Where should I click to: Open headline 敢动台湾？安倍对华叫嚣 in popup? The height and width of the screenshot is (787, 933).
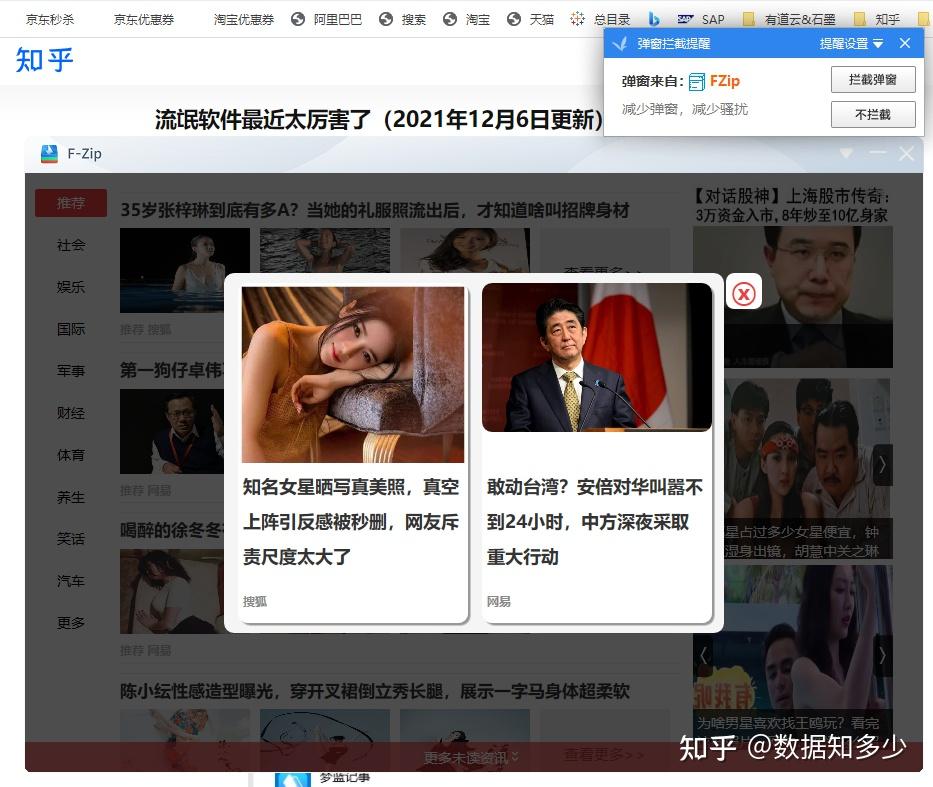594,522
